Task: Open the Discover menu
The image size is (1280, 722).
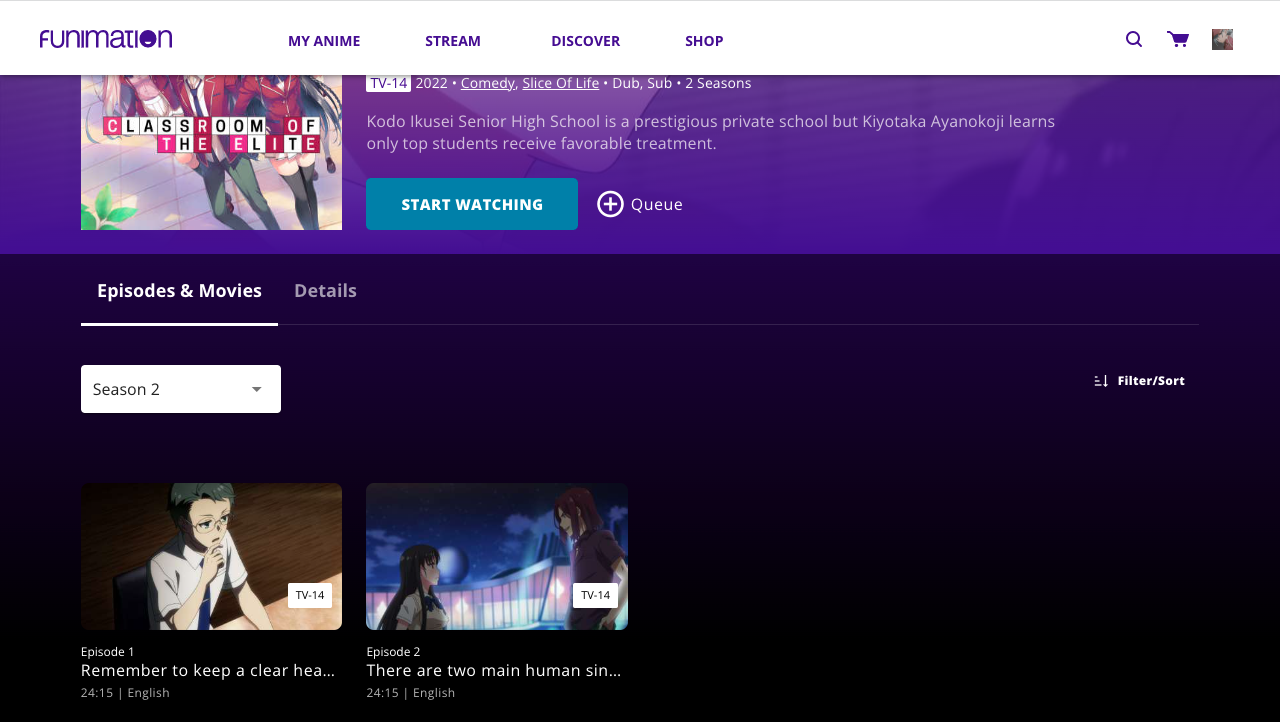Action: (586, 41)
